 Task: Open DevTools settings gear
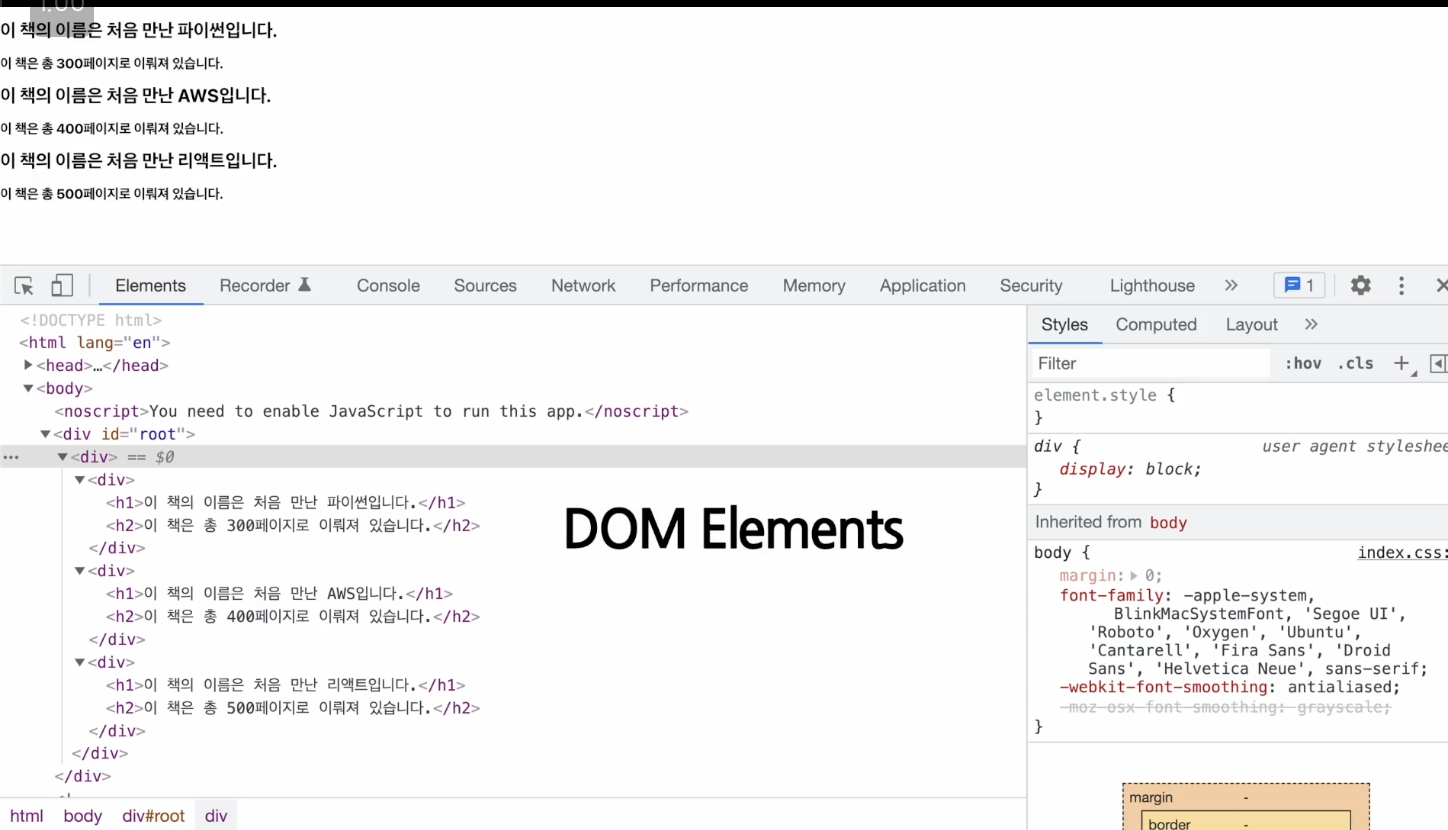pos(1361,285)
